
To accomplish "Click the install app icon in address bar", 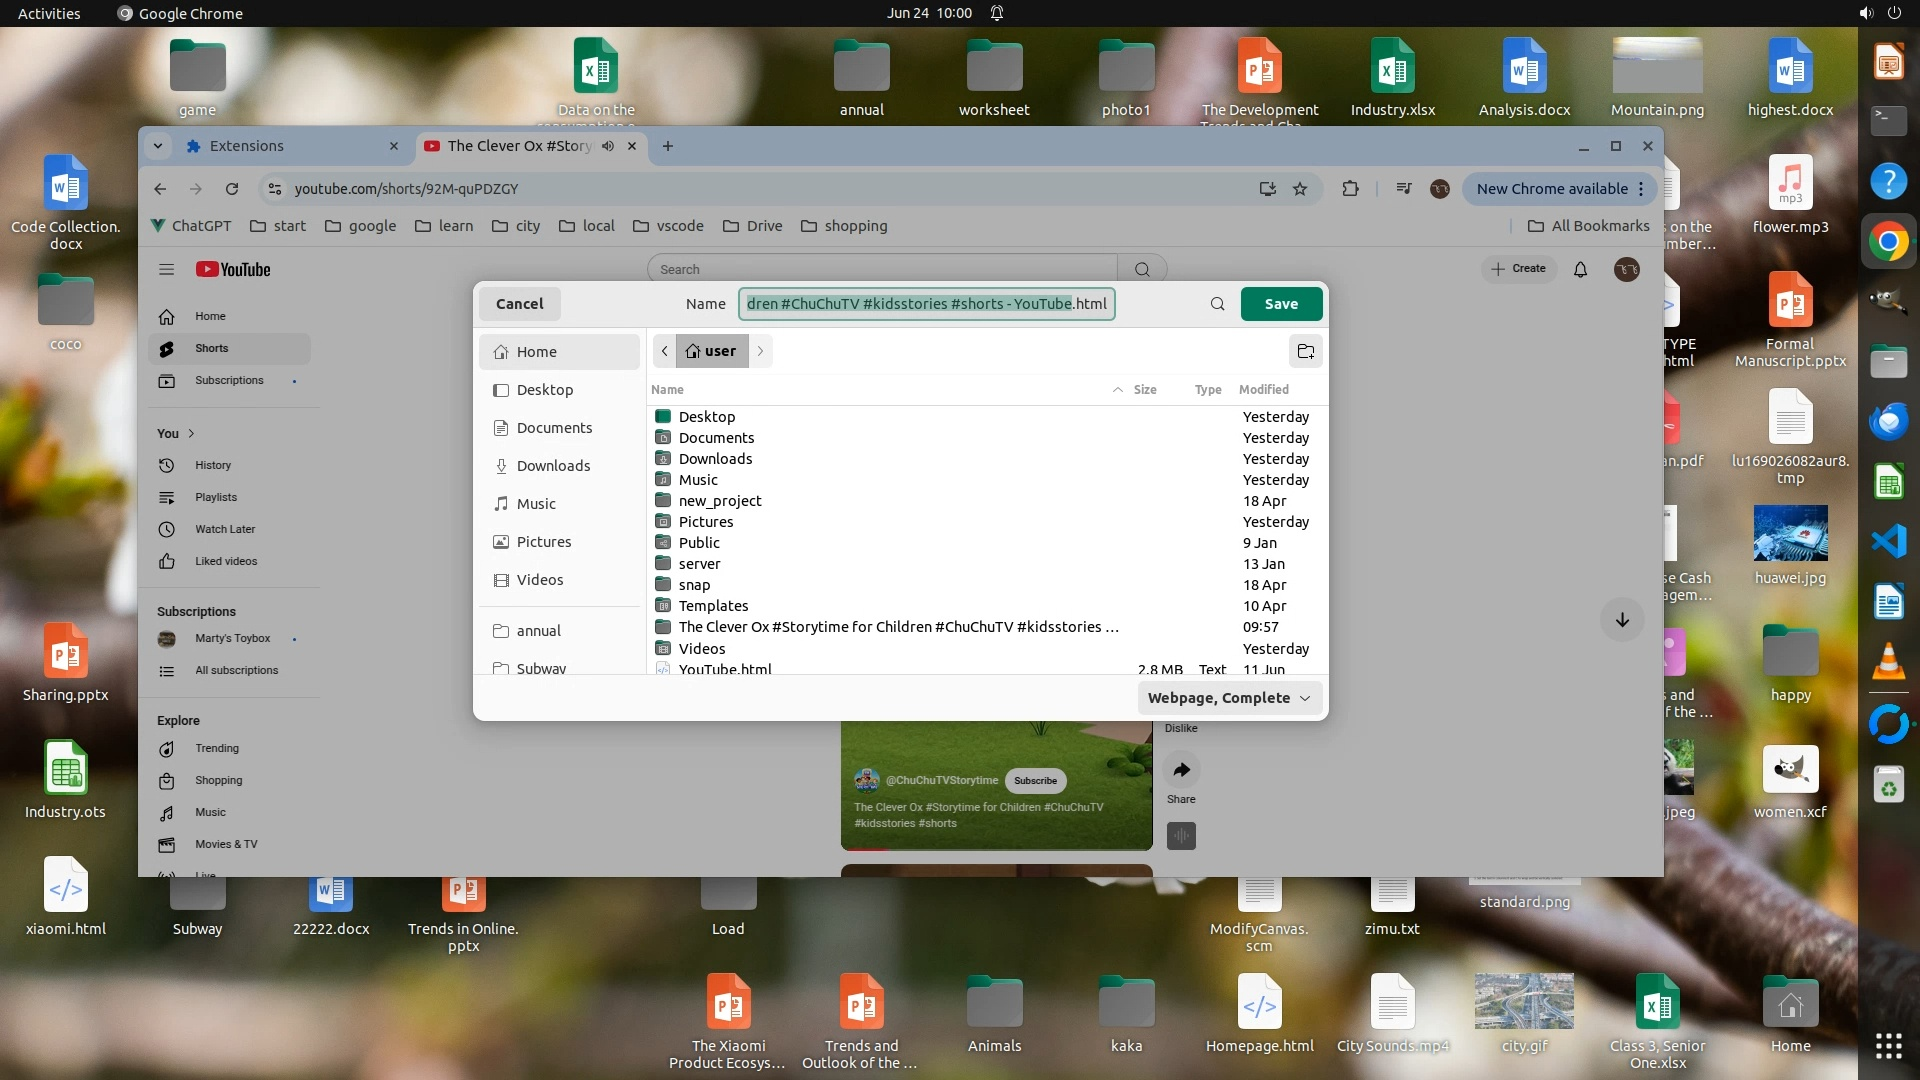I will coord(1267,189).
